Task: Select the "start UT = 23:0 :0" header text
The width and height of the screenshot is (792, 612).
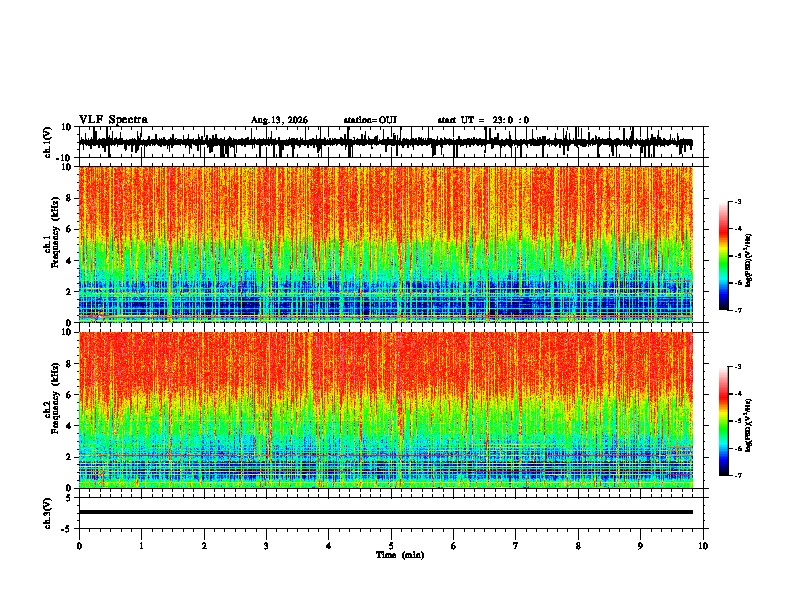Action: [x=483, y=120]
